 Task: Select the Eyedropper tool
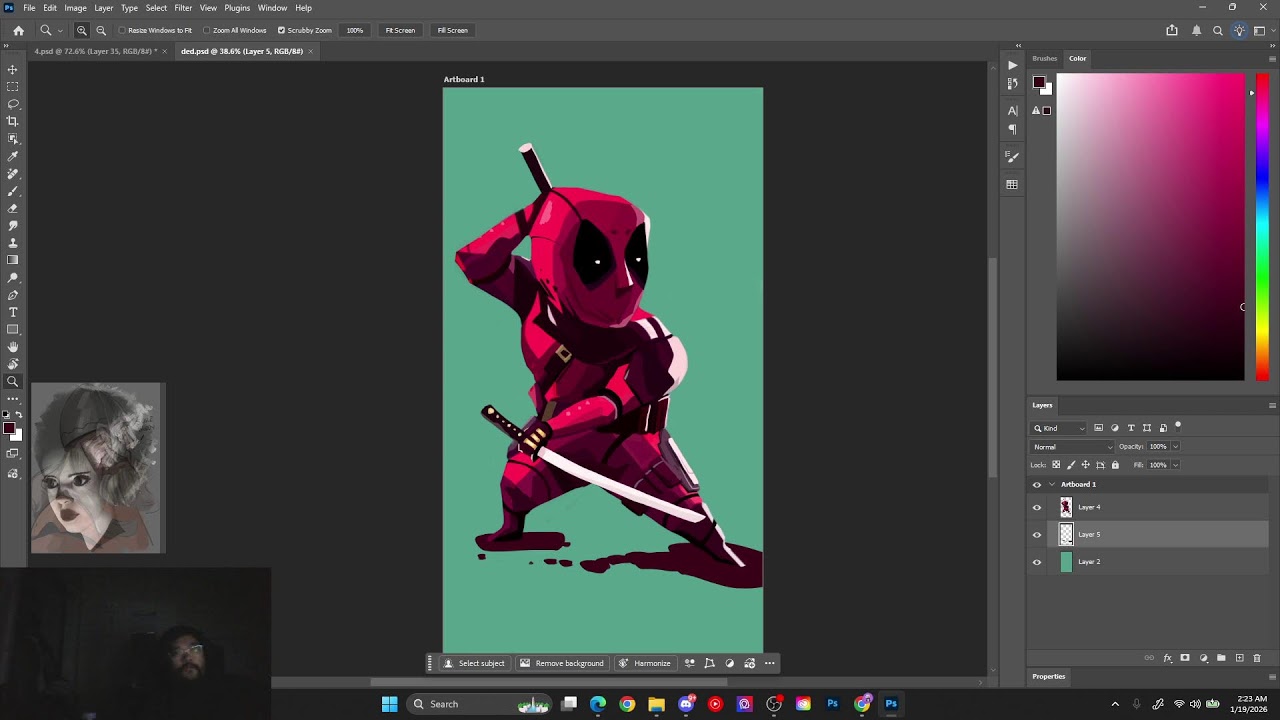tap(13, 156)
